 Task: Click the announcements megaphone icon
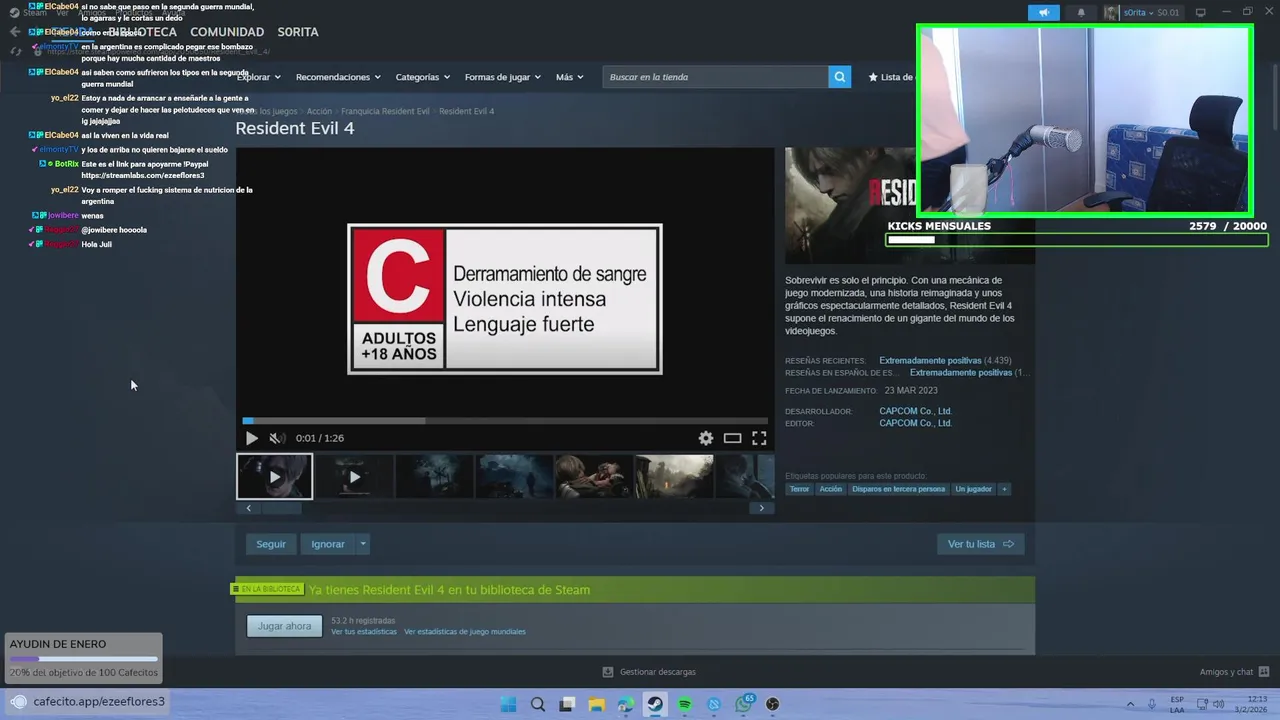(x=1043, y=13)
